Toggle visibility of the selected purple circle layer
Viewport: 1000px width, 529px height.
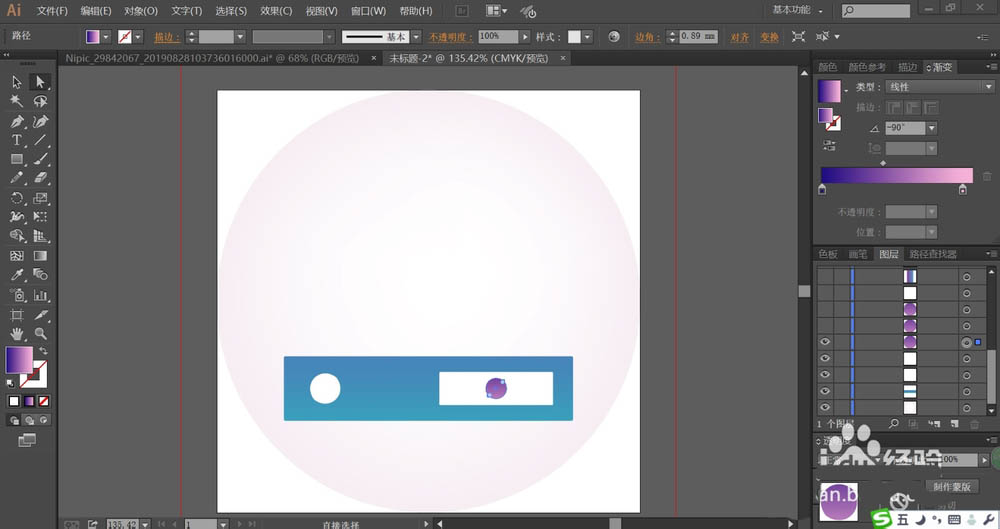(x=825, y=342)
